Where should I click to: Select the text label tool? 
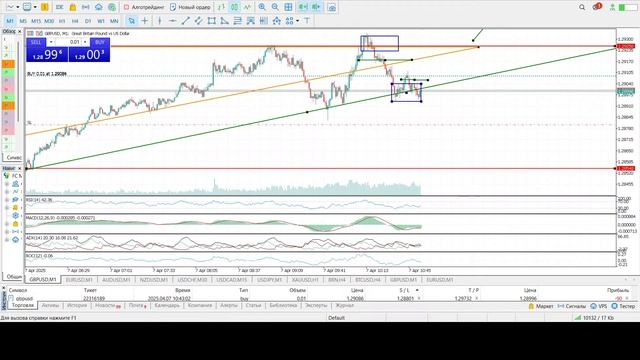click(307, 20)
